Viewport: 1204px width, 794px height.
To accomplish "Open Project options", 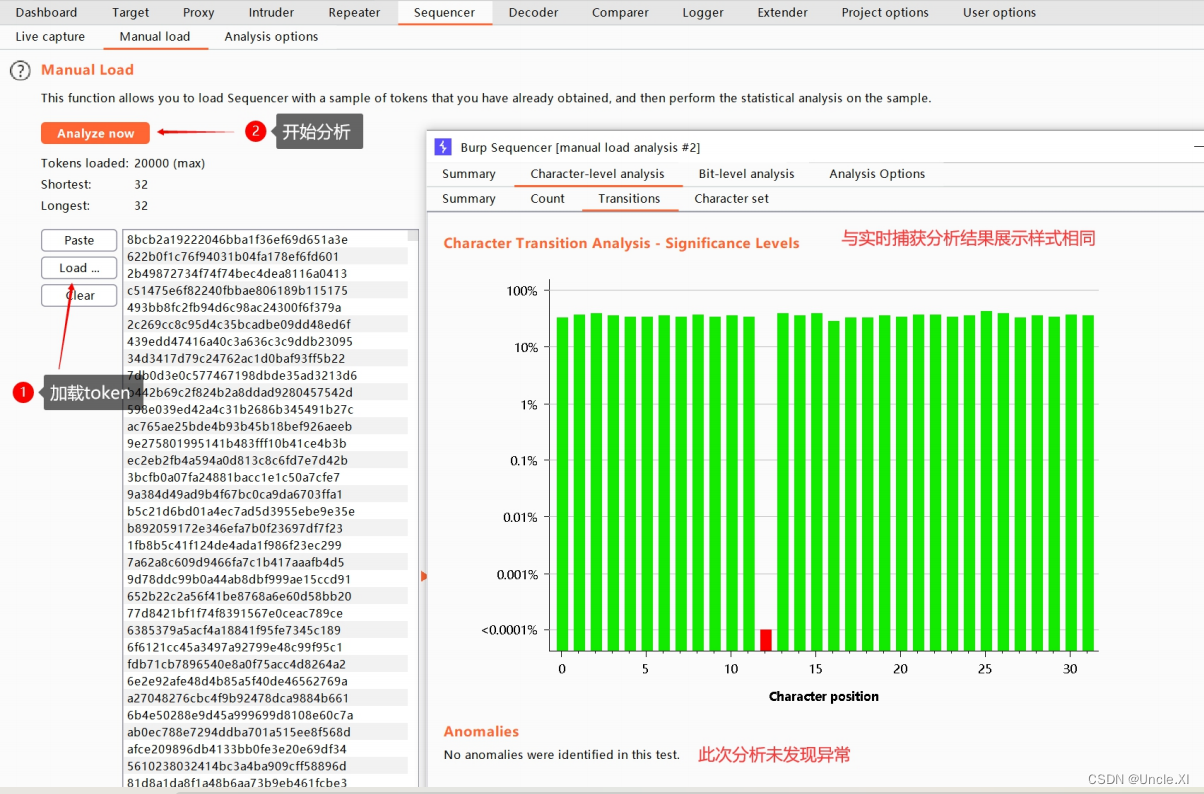I will [885, 12].
